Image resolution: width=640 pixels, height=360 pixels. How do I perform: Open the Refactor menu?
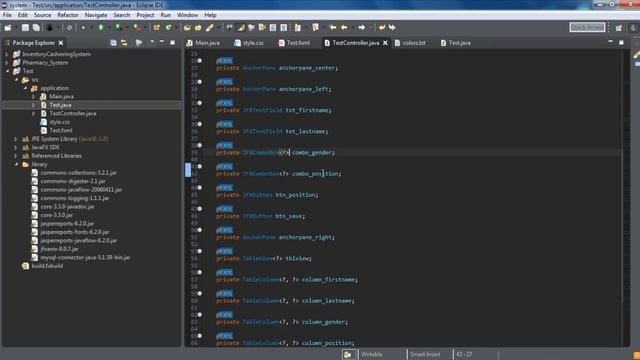(x=68, y=15)
